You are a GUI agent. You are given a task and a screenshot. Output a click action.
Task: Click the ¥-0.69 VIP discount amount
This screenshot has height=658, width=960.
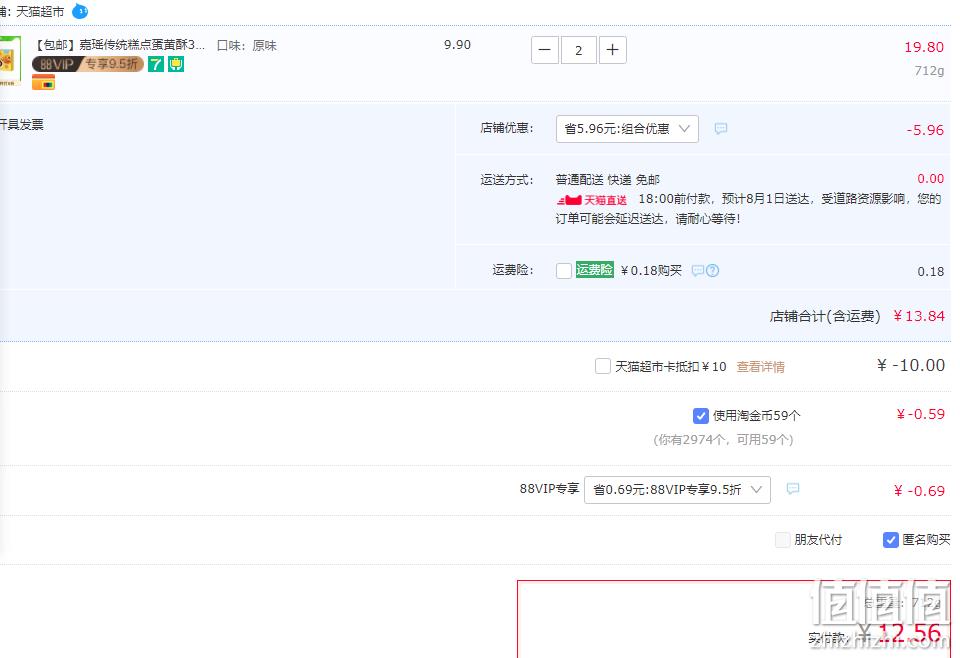click(x=919, y=491)
